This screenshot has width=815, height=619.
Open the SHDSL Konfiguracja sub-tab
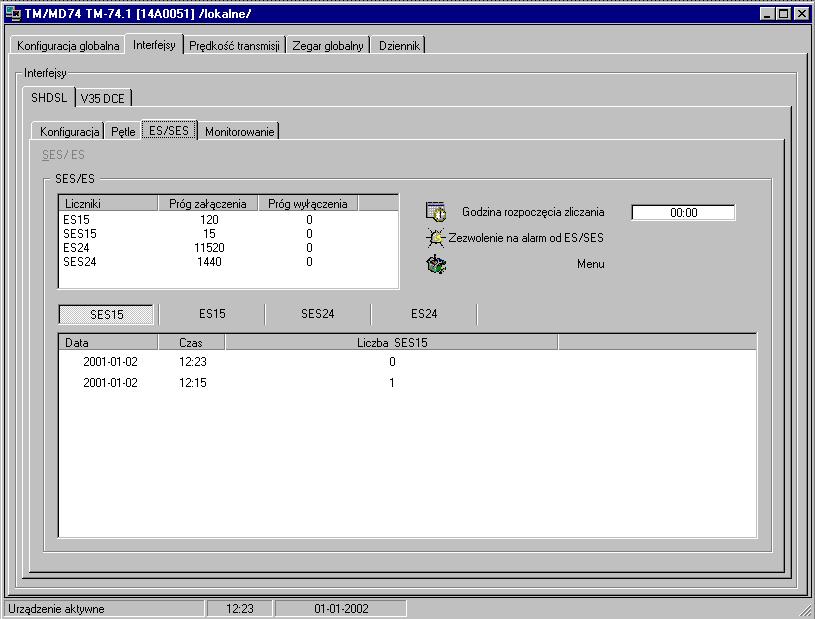[69, 131]
